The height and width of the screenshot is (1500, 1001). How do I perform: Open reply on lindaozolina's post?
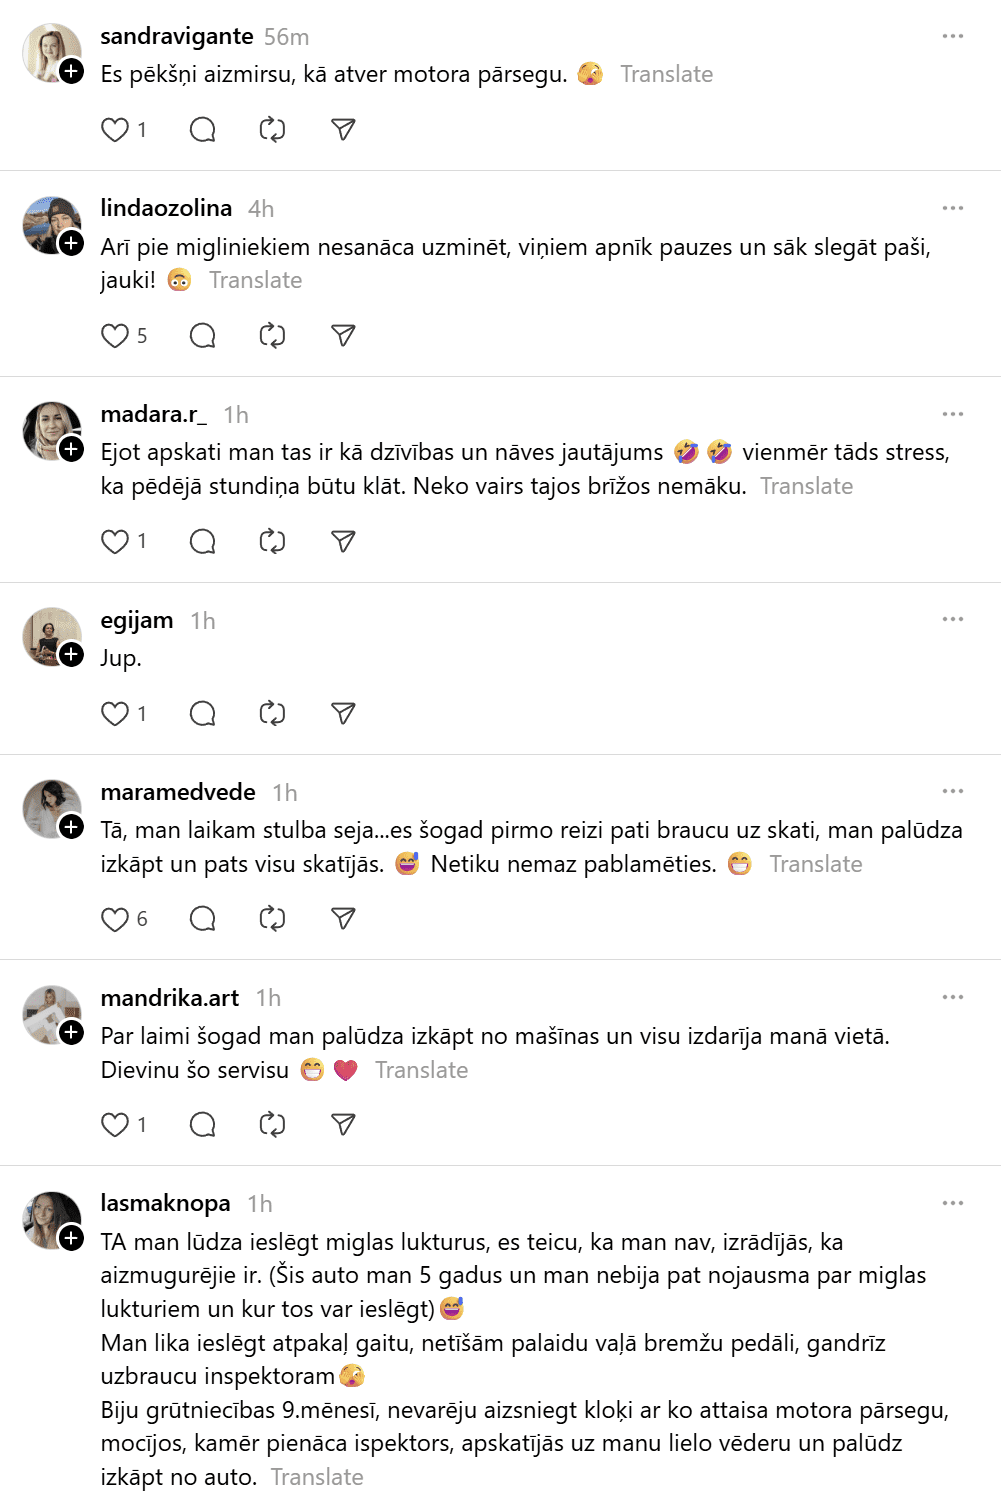point(203,336)
